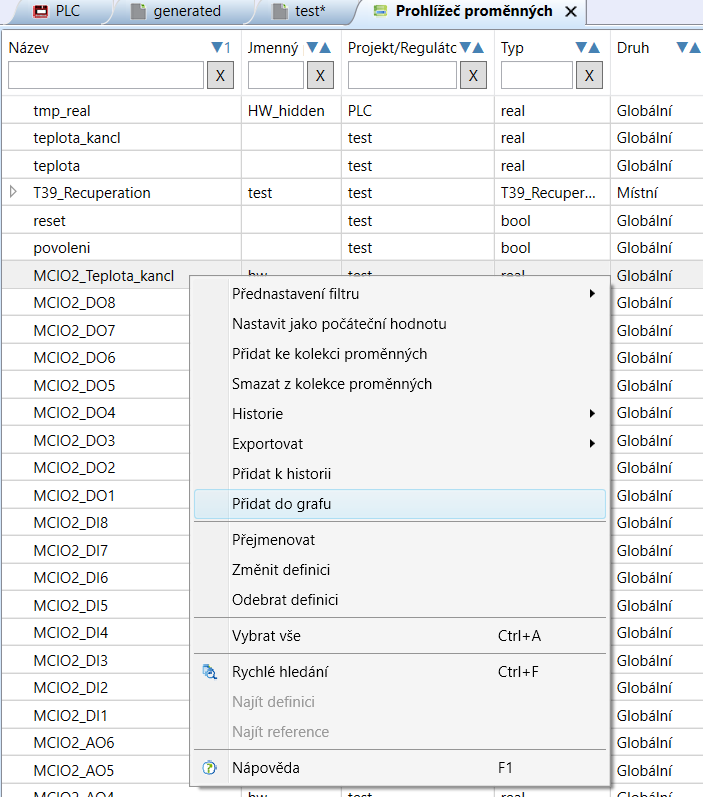
Task: Sort Projekt/Regulátor column descending with down arrow
Action: pyautogui.click(x=465, y=48)
